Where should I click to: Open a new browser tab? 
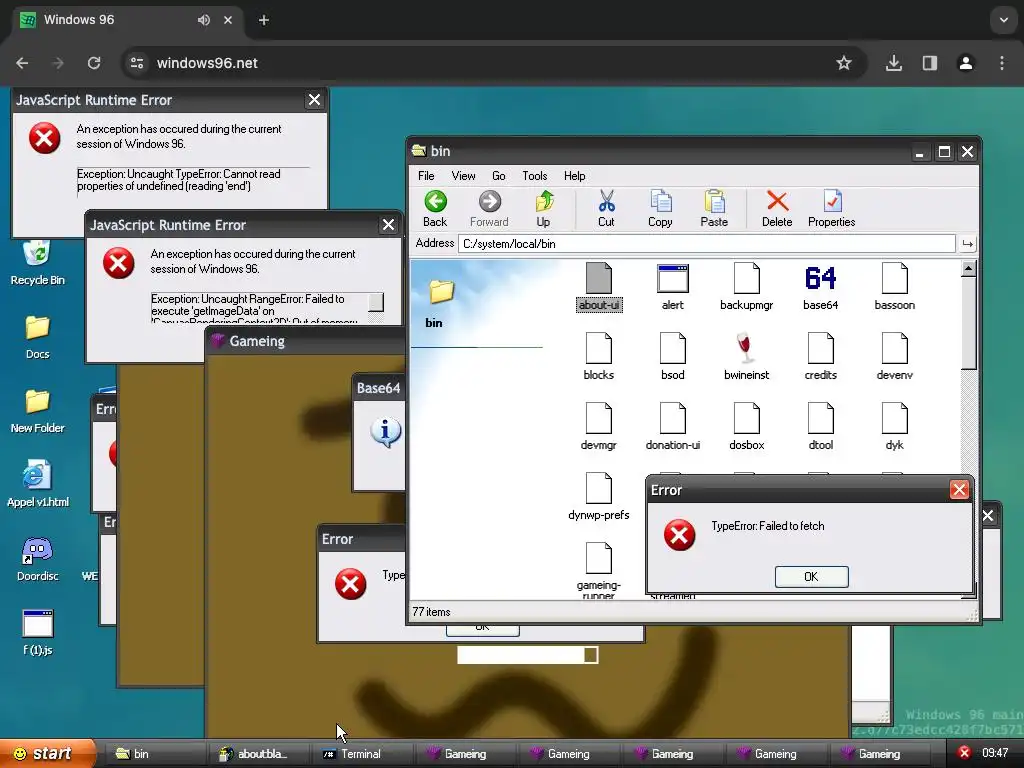click(x=264, y=20)
